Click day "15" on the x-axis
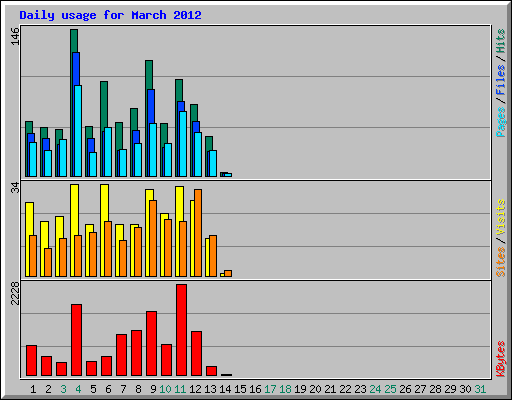 tap(240, 389)
